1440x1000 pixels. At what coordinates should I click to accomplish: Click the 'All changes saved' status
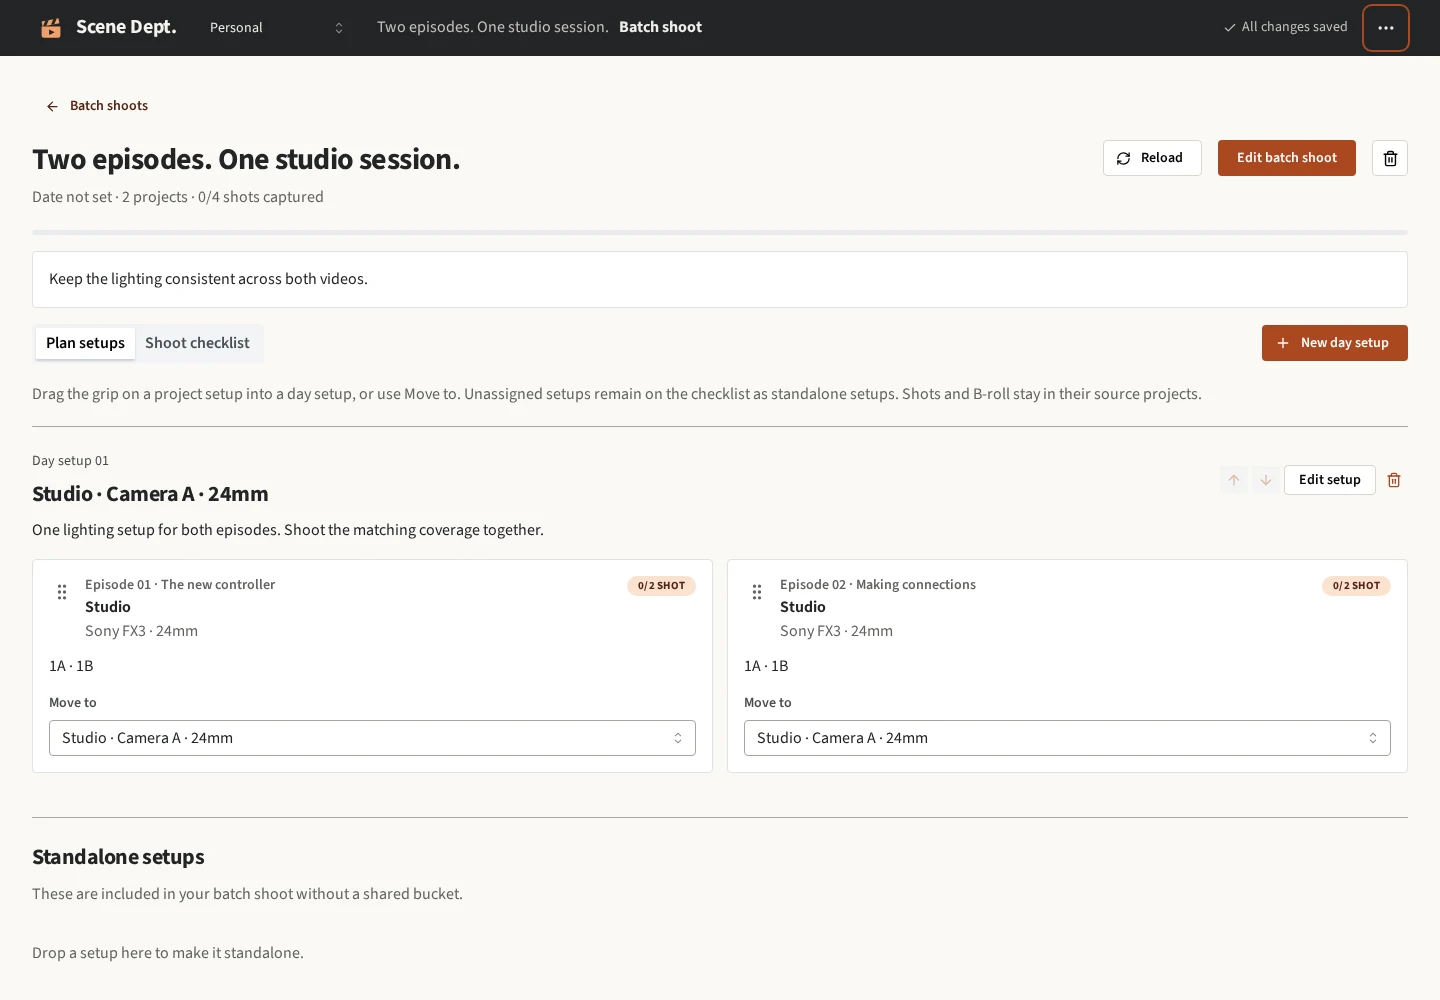pos(1286,27)
